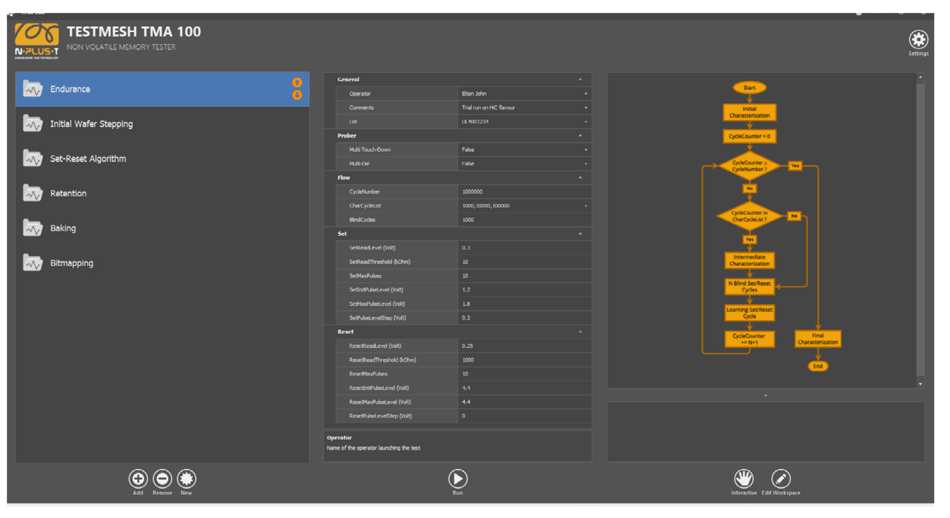This screenshot has height=518, width=950.
Task: Click flowchart scrollbar up arrow
Action: (920, 78)
